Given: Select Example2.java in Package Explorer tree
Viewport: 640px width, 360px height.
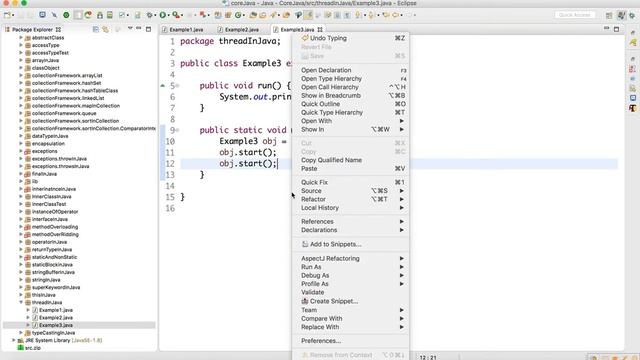Looking at the screenshot, I should pyautogui.click(x=56, y=318).
